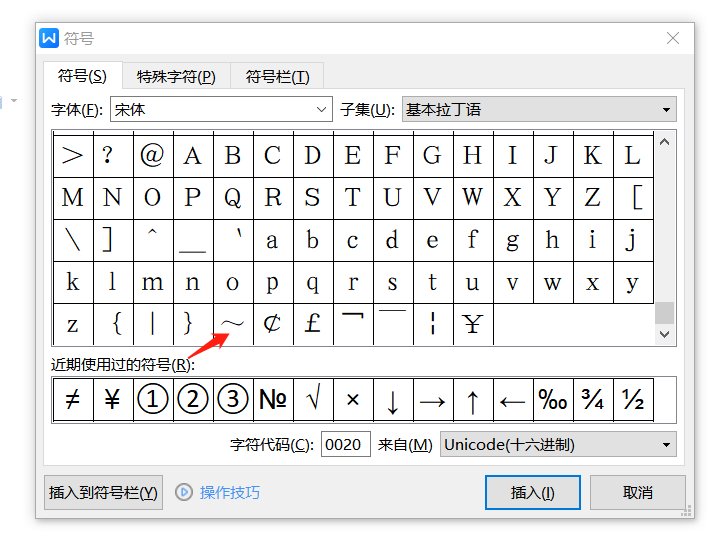Pick recent circled number ③
Image resolution: width=721 pixels, height=539 pixels.
pos(233,399)
